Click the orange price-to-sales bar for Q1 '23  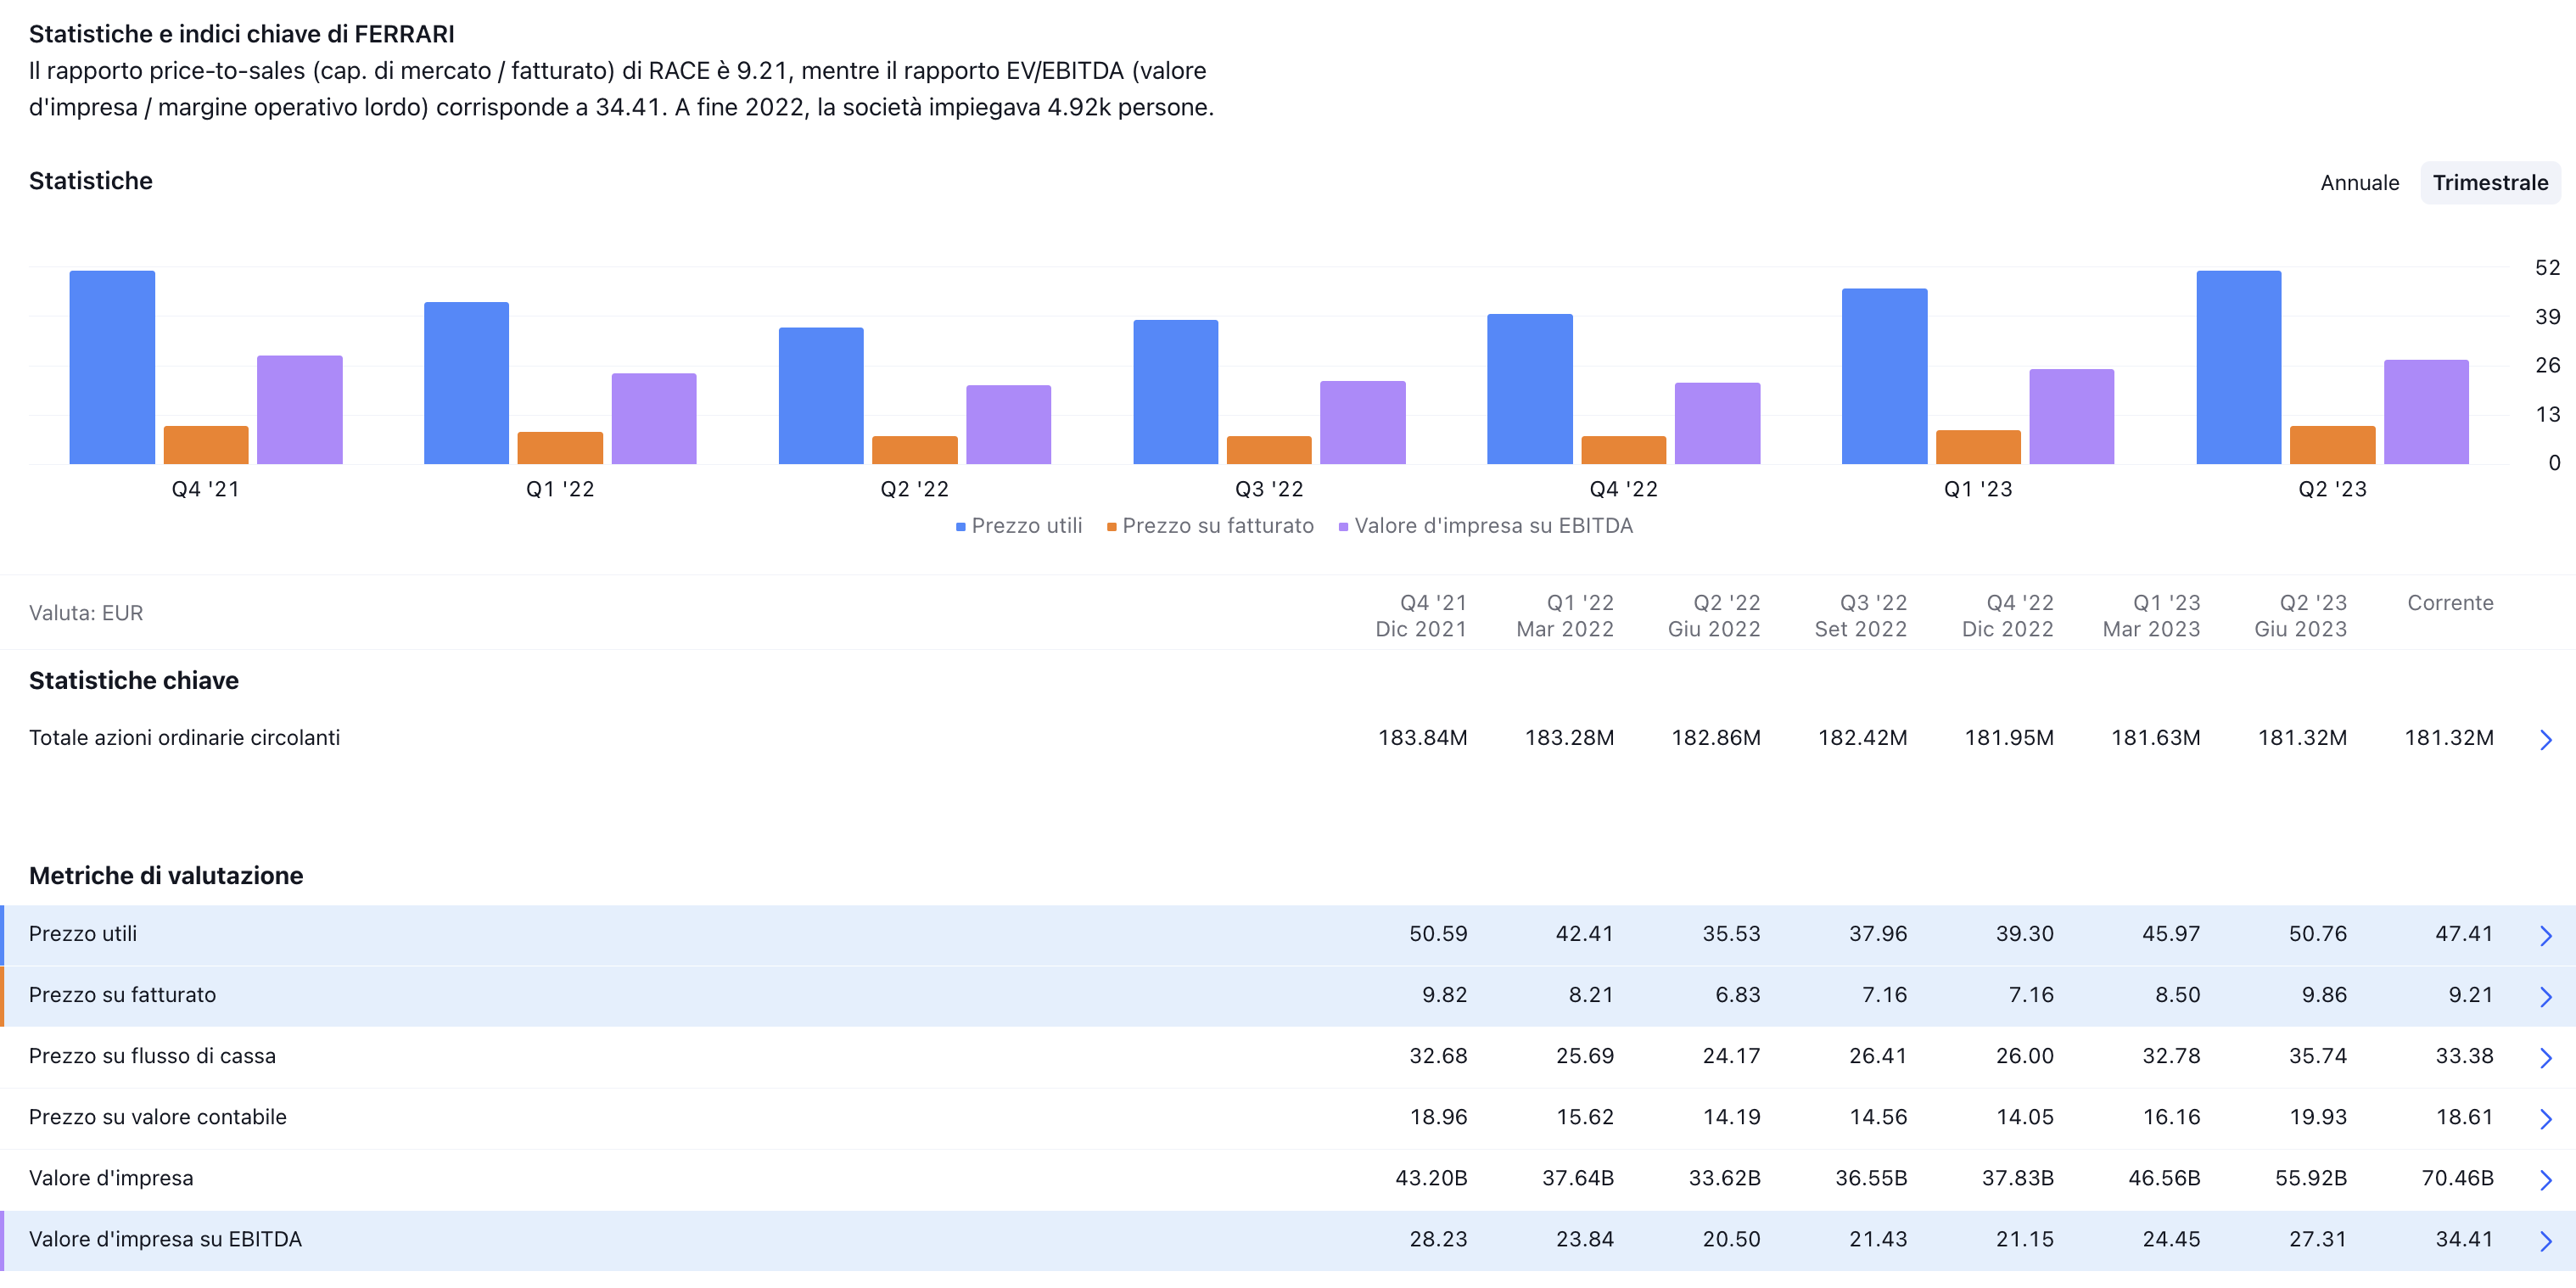coord(1978,447)
